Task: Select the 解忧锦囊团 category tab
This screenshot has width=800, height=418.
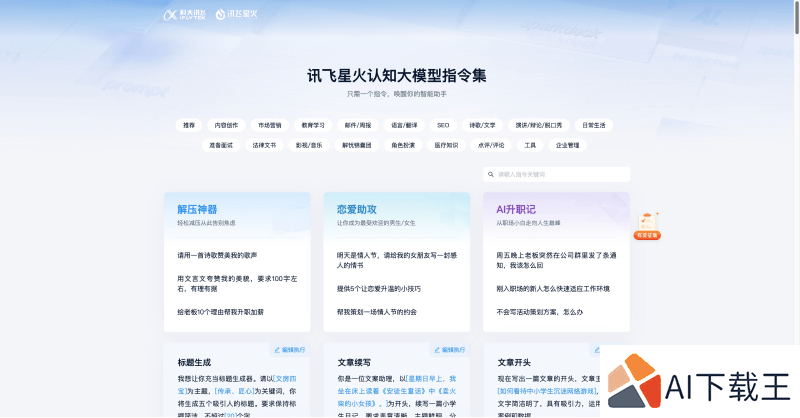Action: tap(357, 145)
